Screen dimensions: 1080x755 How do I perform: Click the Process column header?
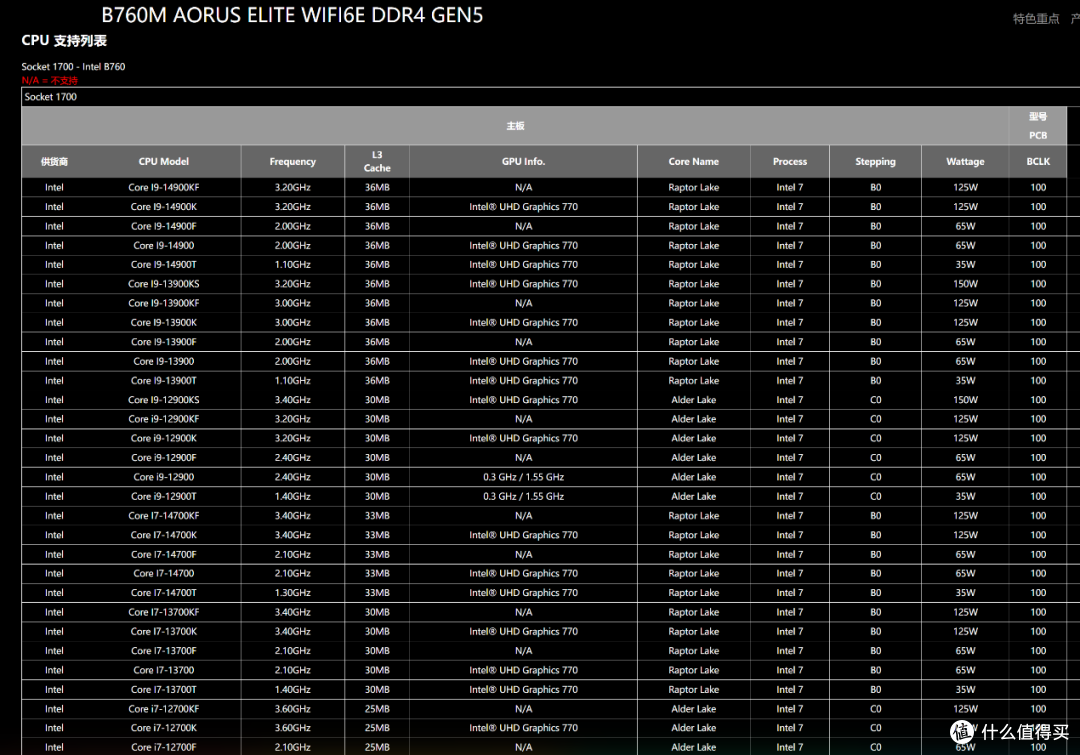(789, 161)
